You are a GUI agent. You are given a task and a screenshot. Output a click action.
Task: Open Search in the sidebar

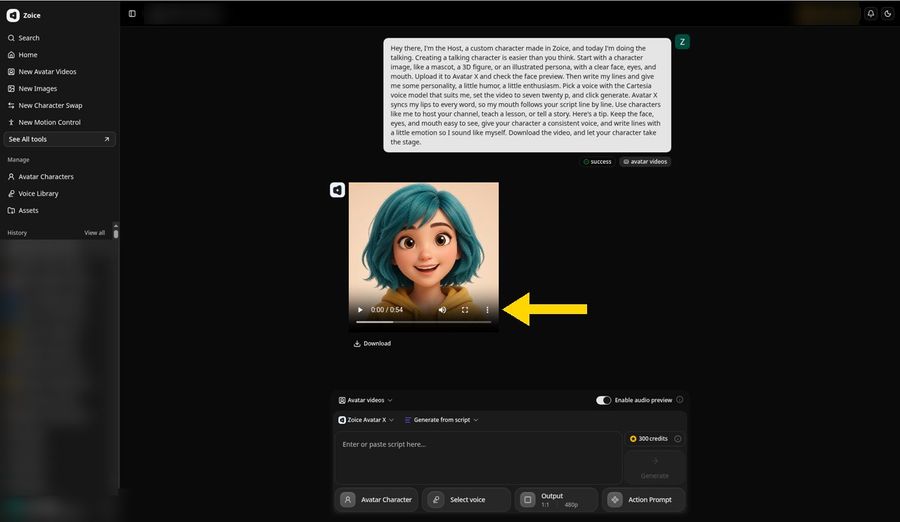pyautogui.click(x=24, y=38)
